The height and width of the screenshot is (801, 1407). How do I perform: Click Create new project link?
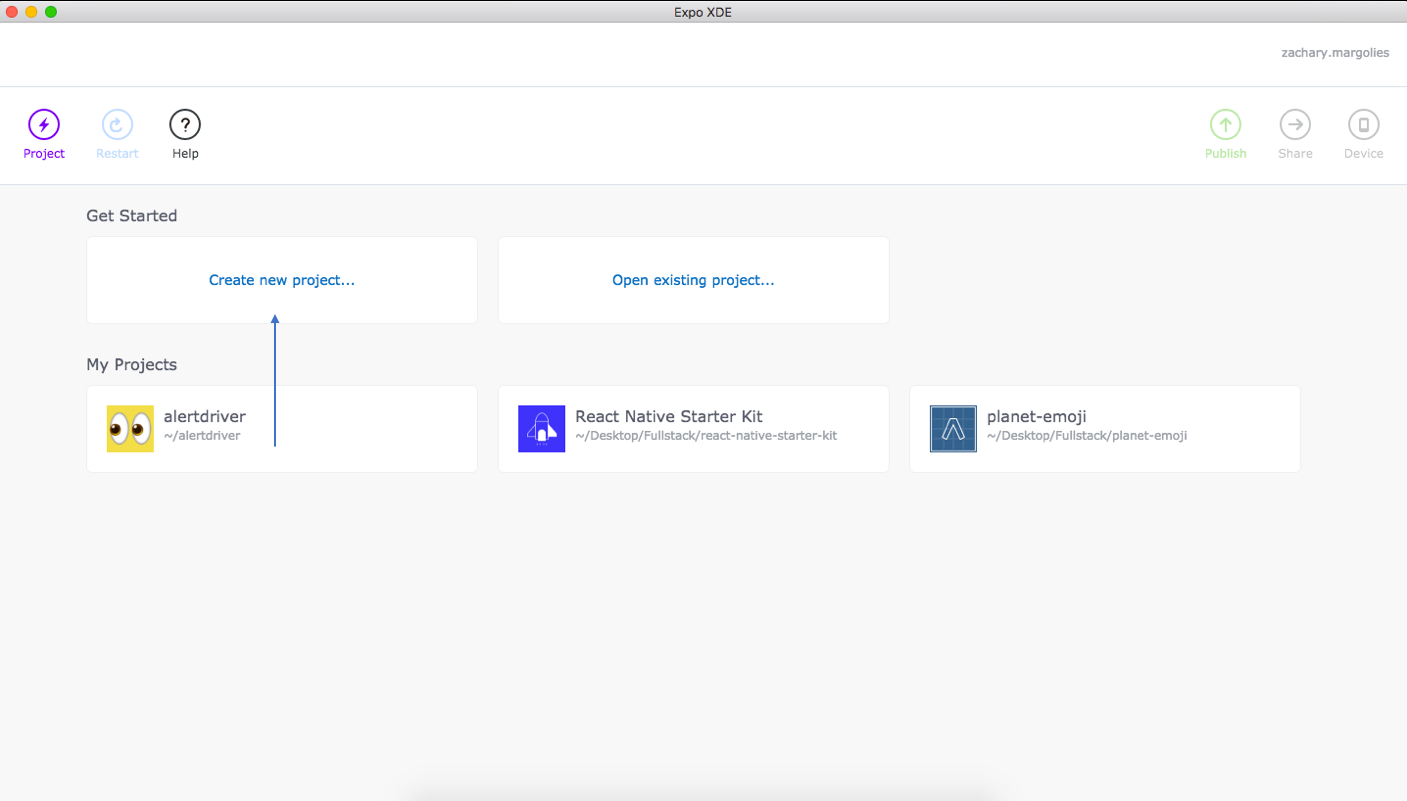pos(282,280)
